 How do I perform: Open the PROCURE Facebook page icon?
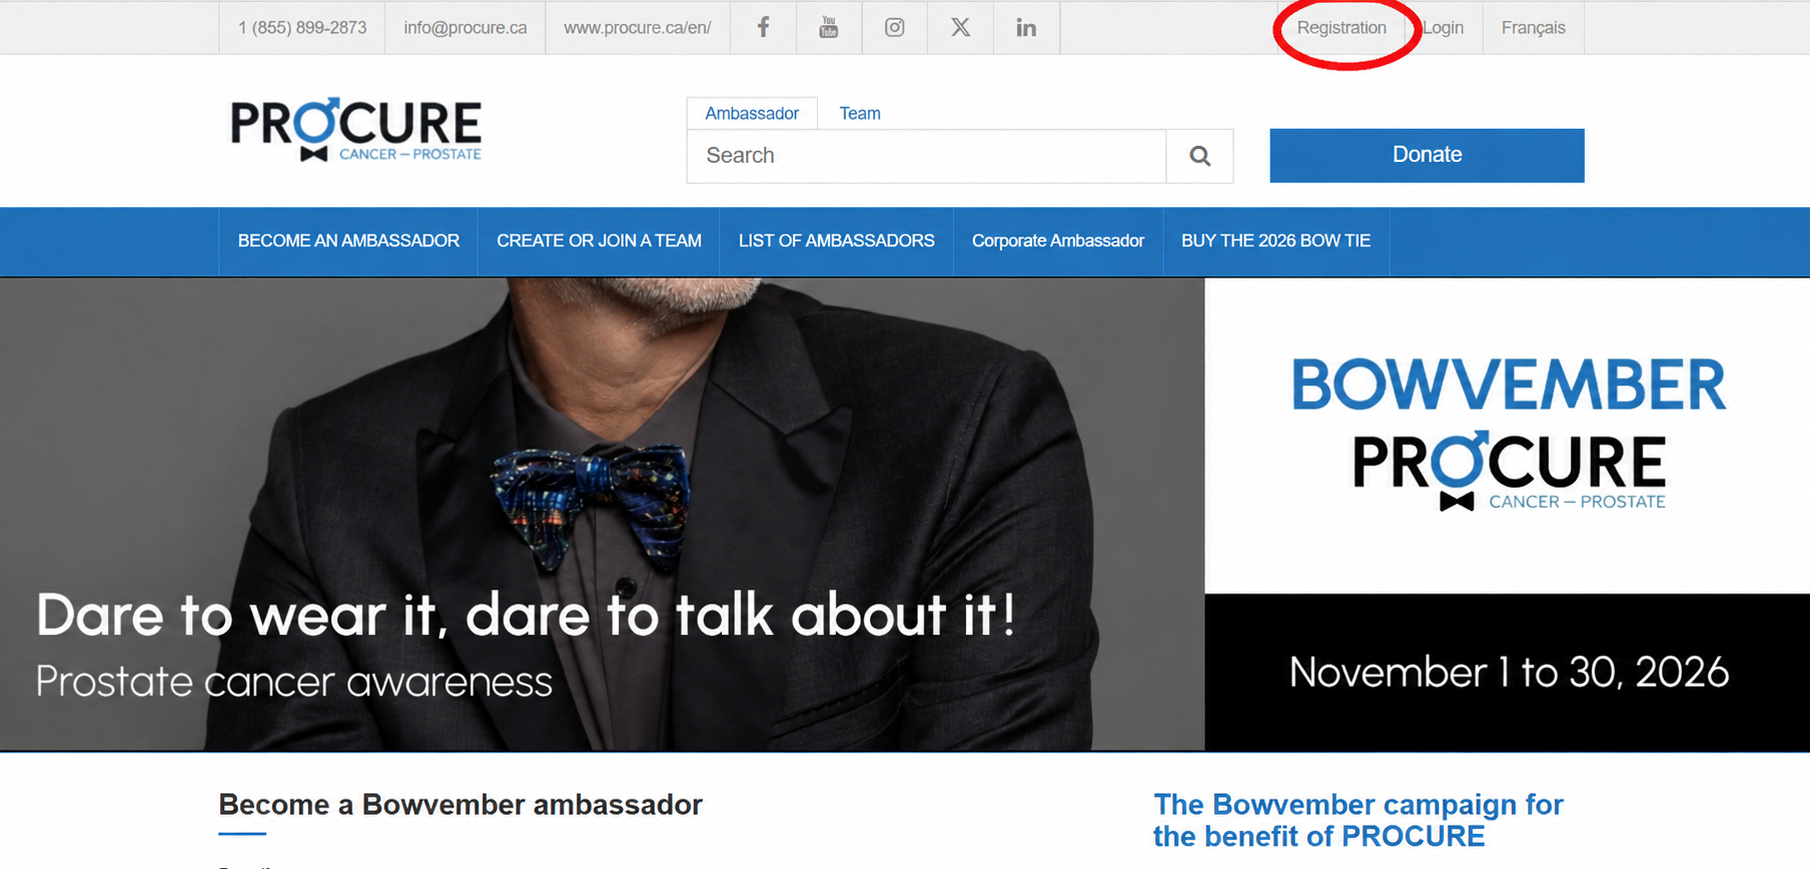(763, 27)
